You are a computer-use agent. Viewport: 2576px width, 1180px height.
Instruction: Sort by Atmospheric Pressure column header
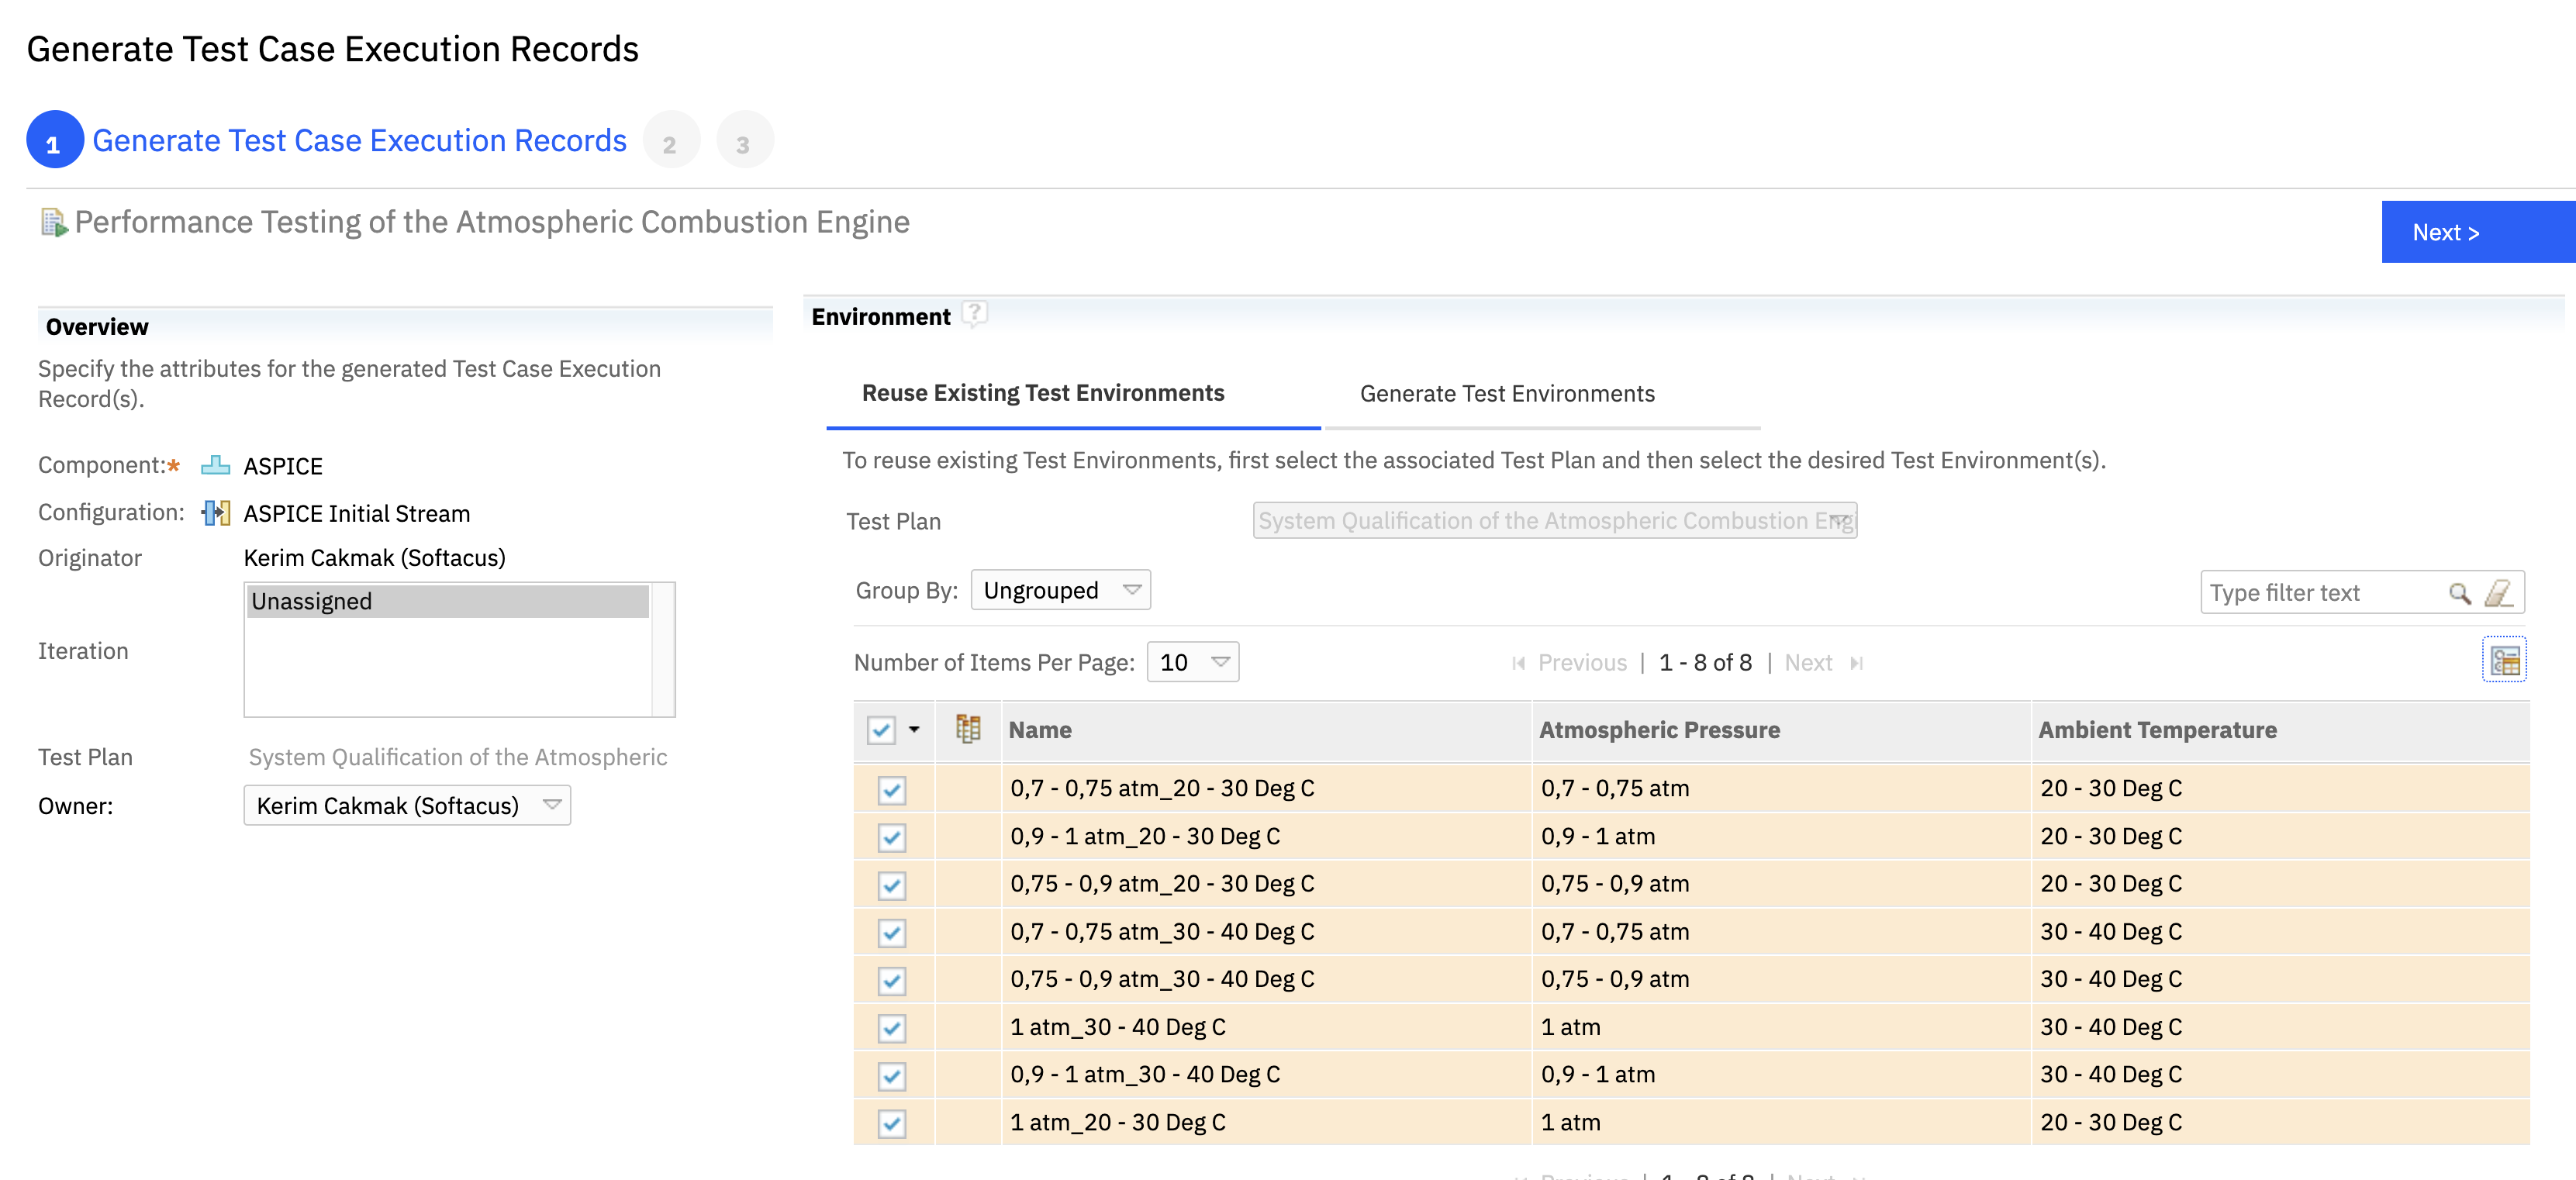(1659, 730)
